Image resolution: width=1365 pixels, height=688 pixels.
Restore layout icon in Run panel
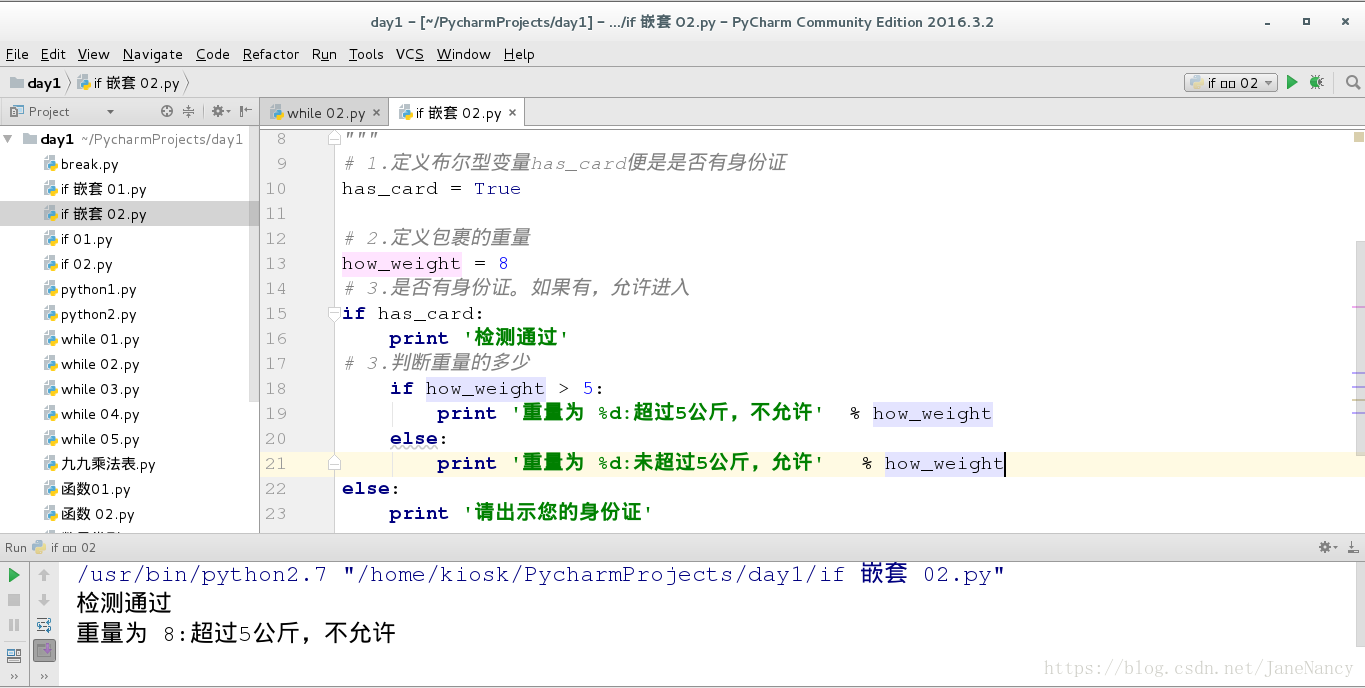coord(14,655)
